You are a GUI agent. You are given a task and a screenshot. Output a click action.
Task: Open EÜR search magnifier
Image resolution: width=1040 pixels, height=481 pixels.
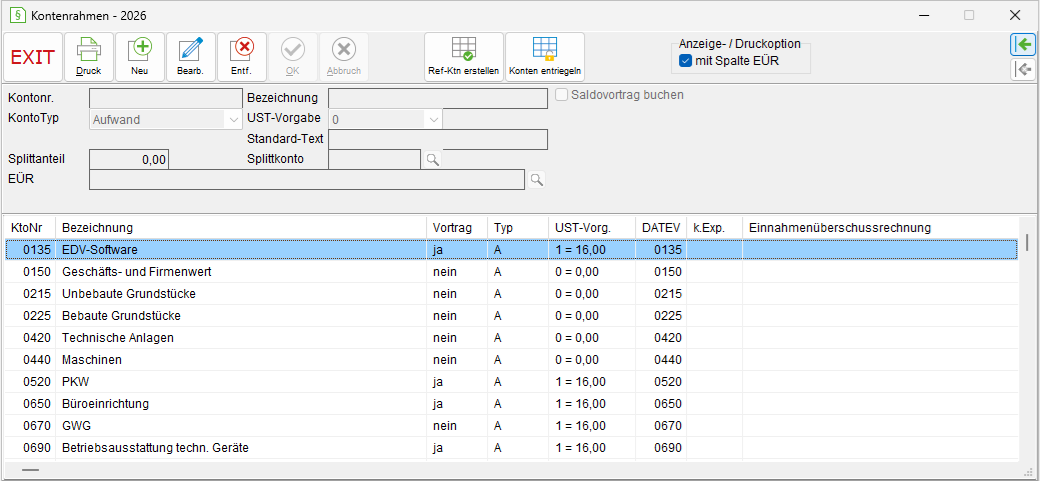coord(536,179)
